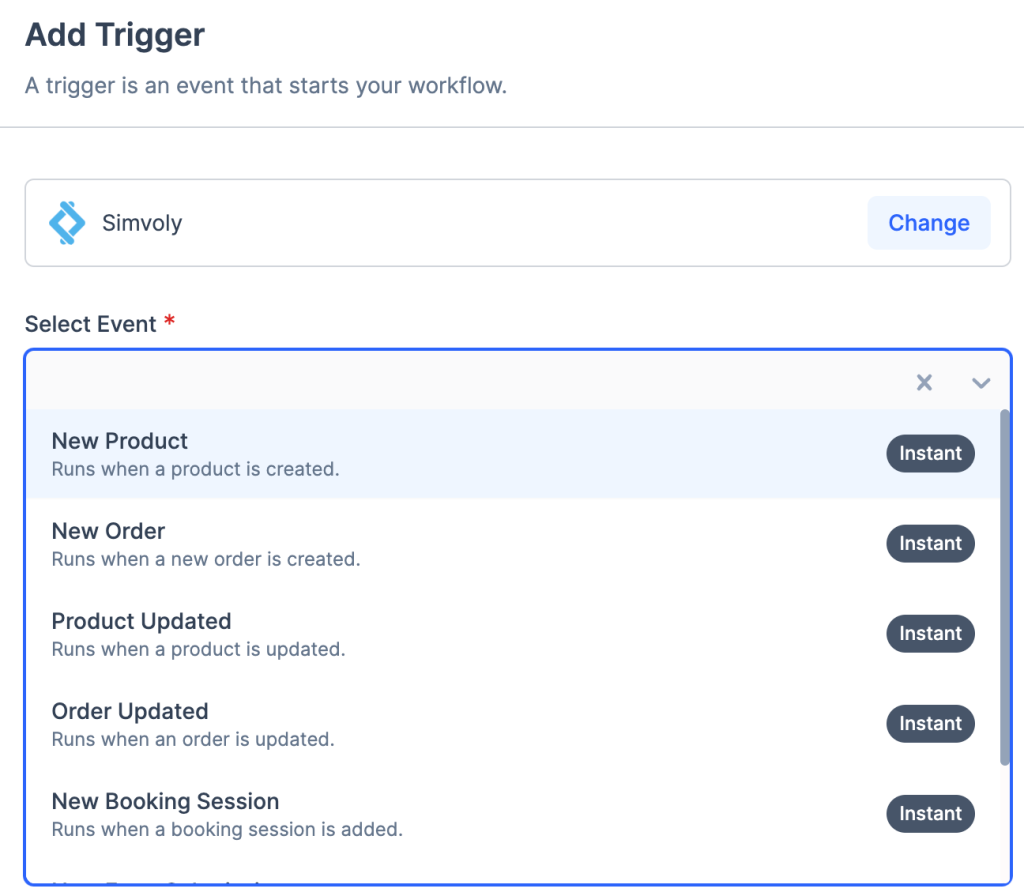Click Instant badge beside New Product
Image resolution: width=1024 pixels, height=896 pixels.
tap(930, 453)
